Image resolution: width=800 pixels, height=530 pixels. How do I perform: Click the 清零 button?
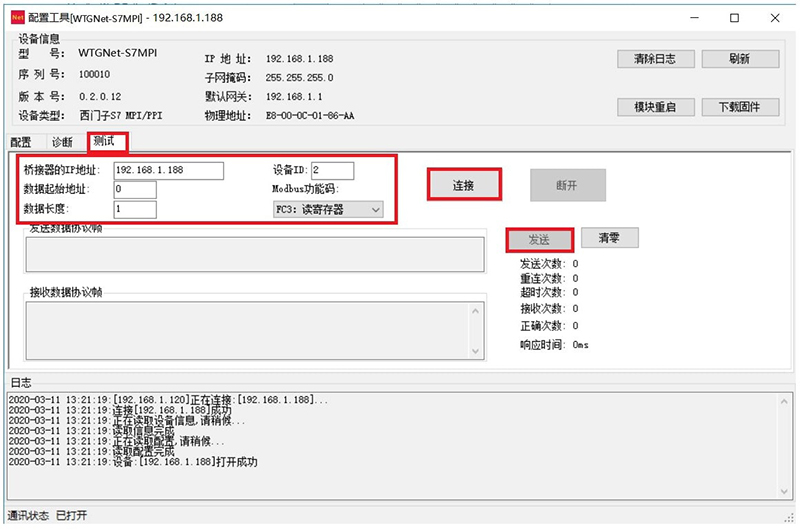click(610, 238)
